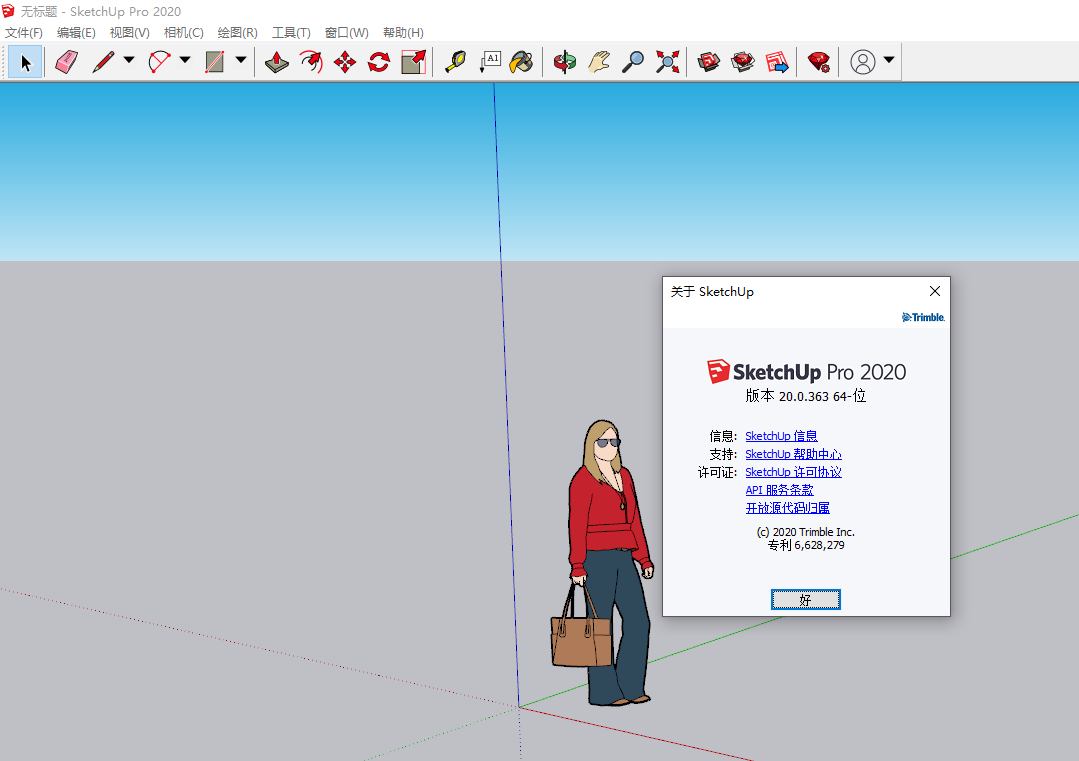Open the Extension Warehouse icon

point(743,62)
